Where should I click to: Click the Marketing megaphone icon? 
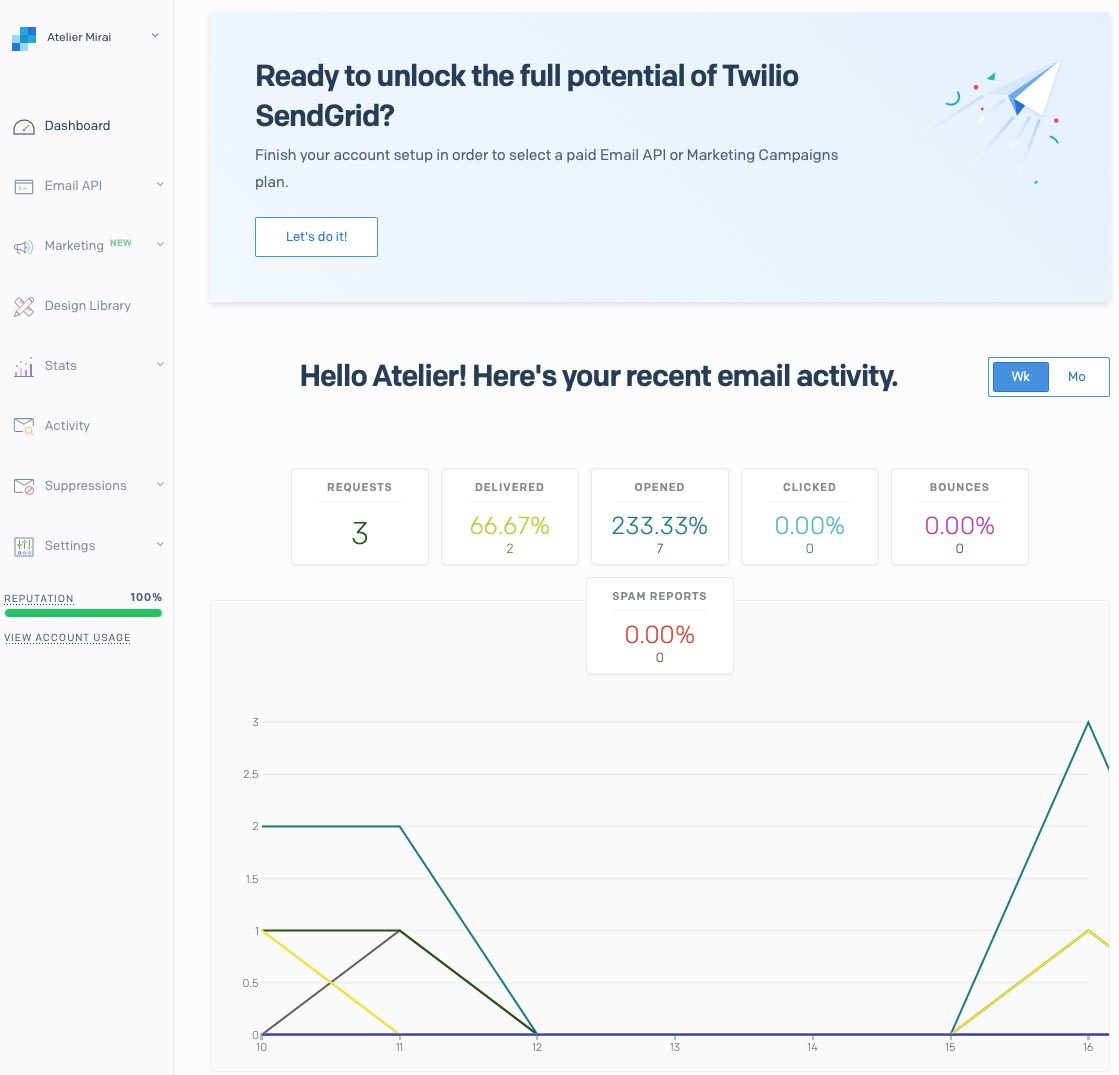(24, 247)
